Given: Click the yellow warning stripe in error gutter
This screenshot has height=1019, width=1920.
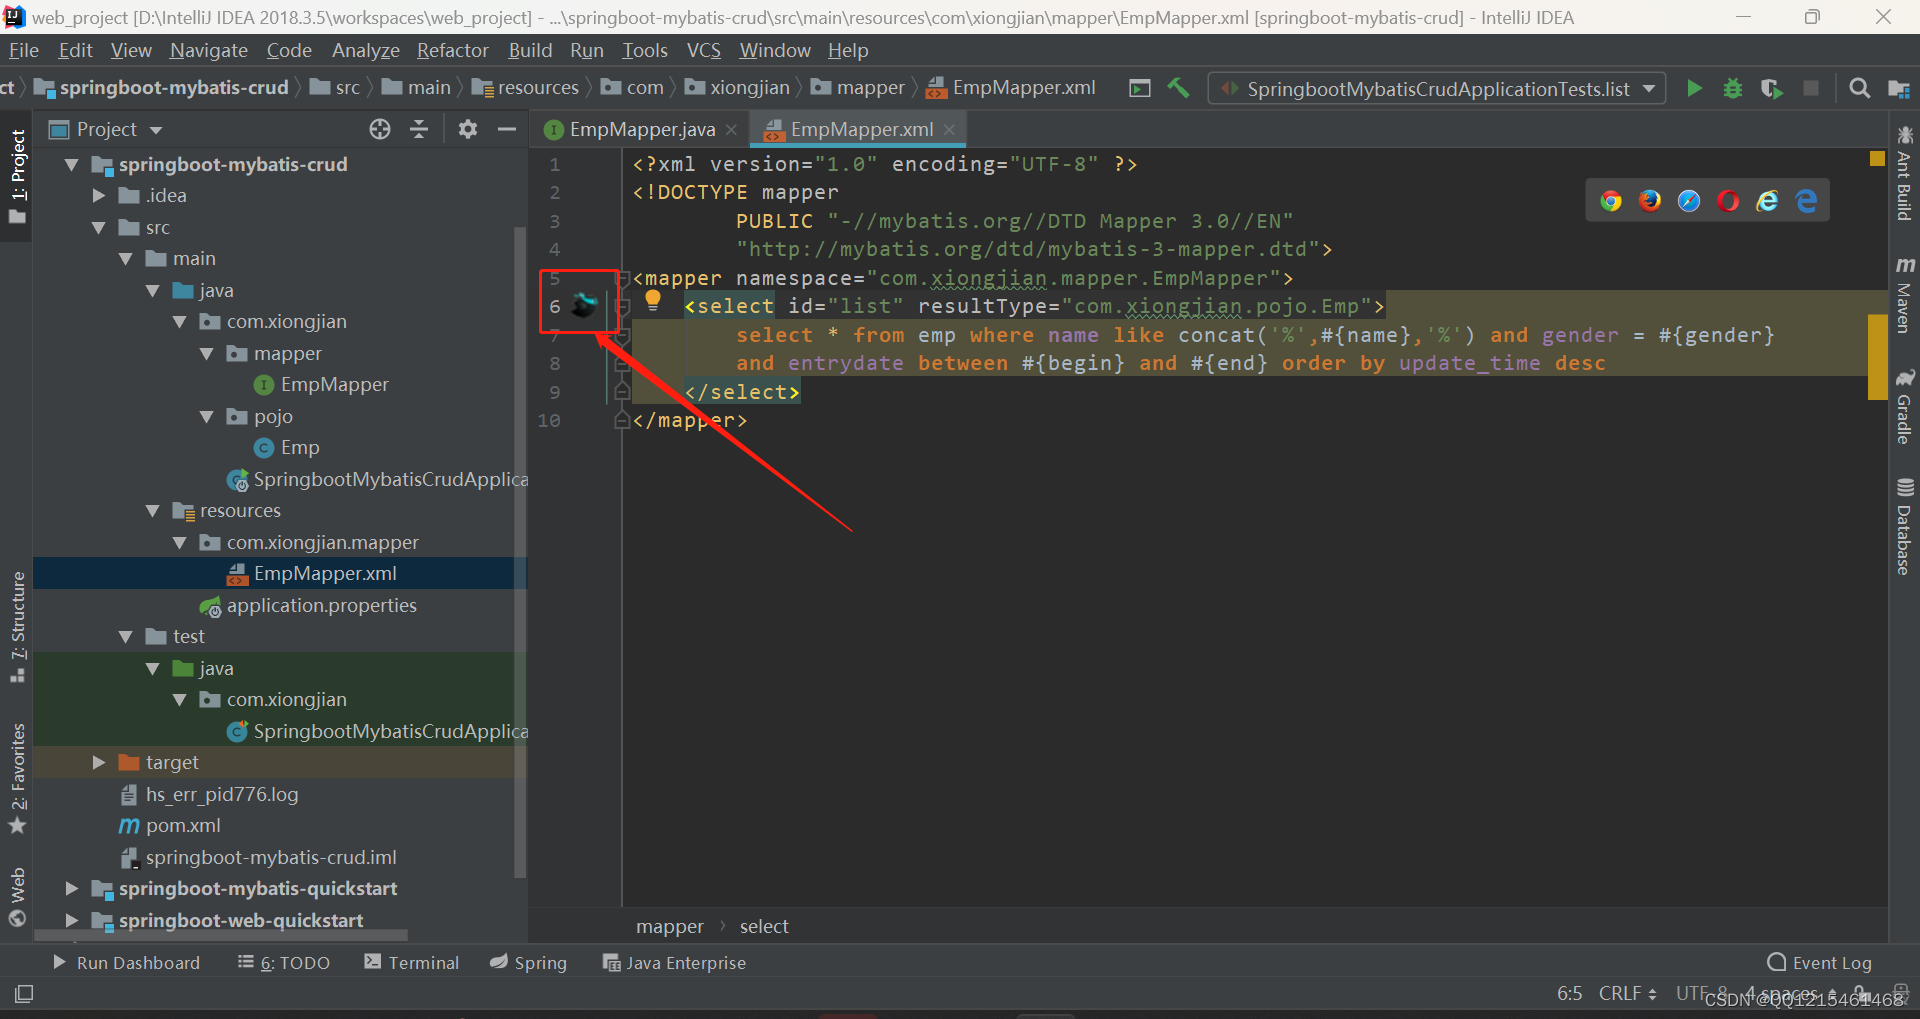Looking at the screenshot, I should click(1877, 357).
